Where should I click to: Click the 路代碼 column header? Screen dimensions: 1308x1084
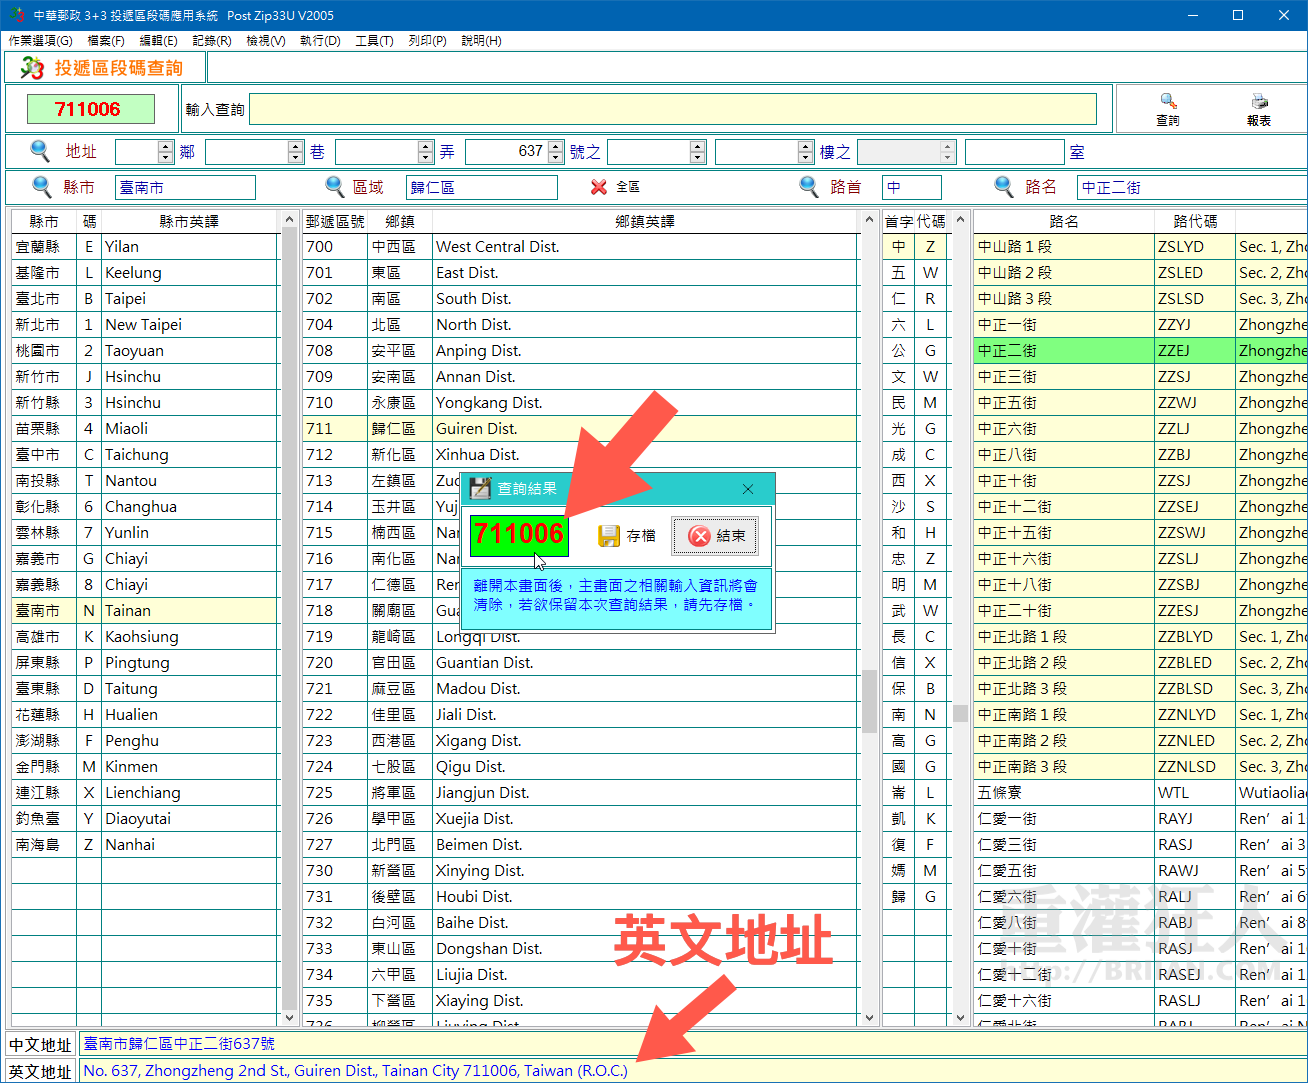1195,222
